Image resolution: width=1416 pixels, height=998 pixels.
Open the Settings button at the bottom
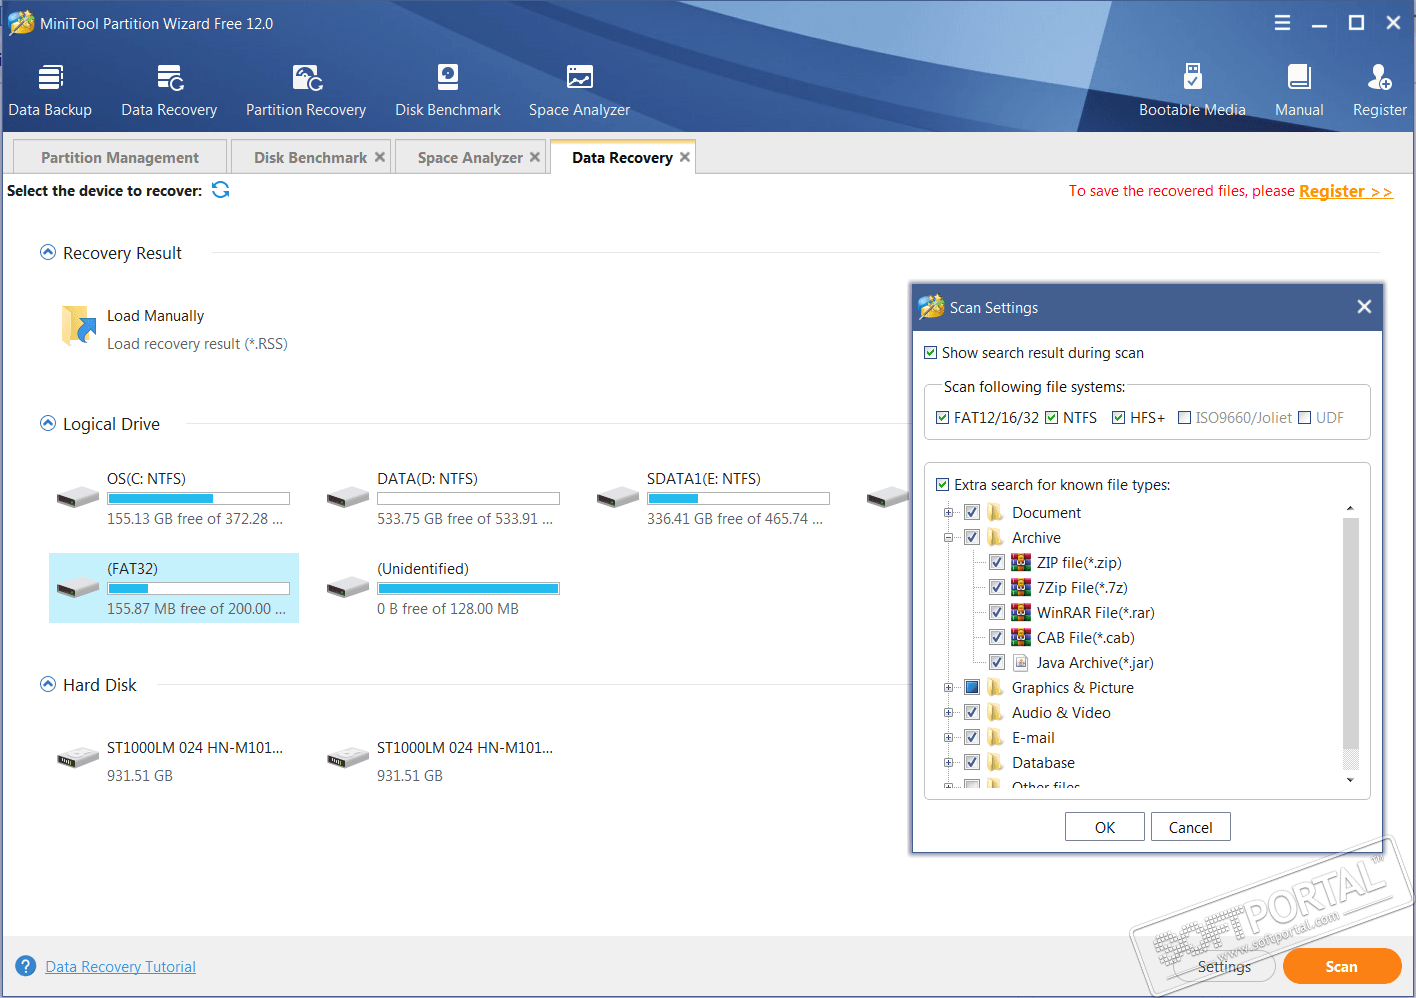click(x=1224, y=966)
